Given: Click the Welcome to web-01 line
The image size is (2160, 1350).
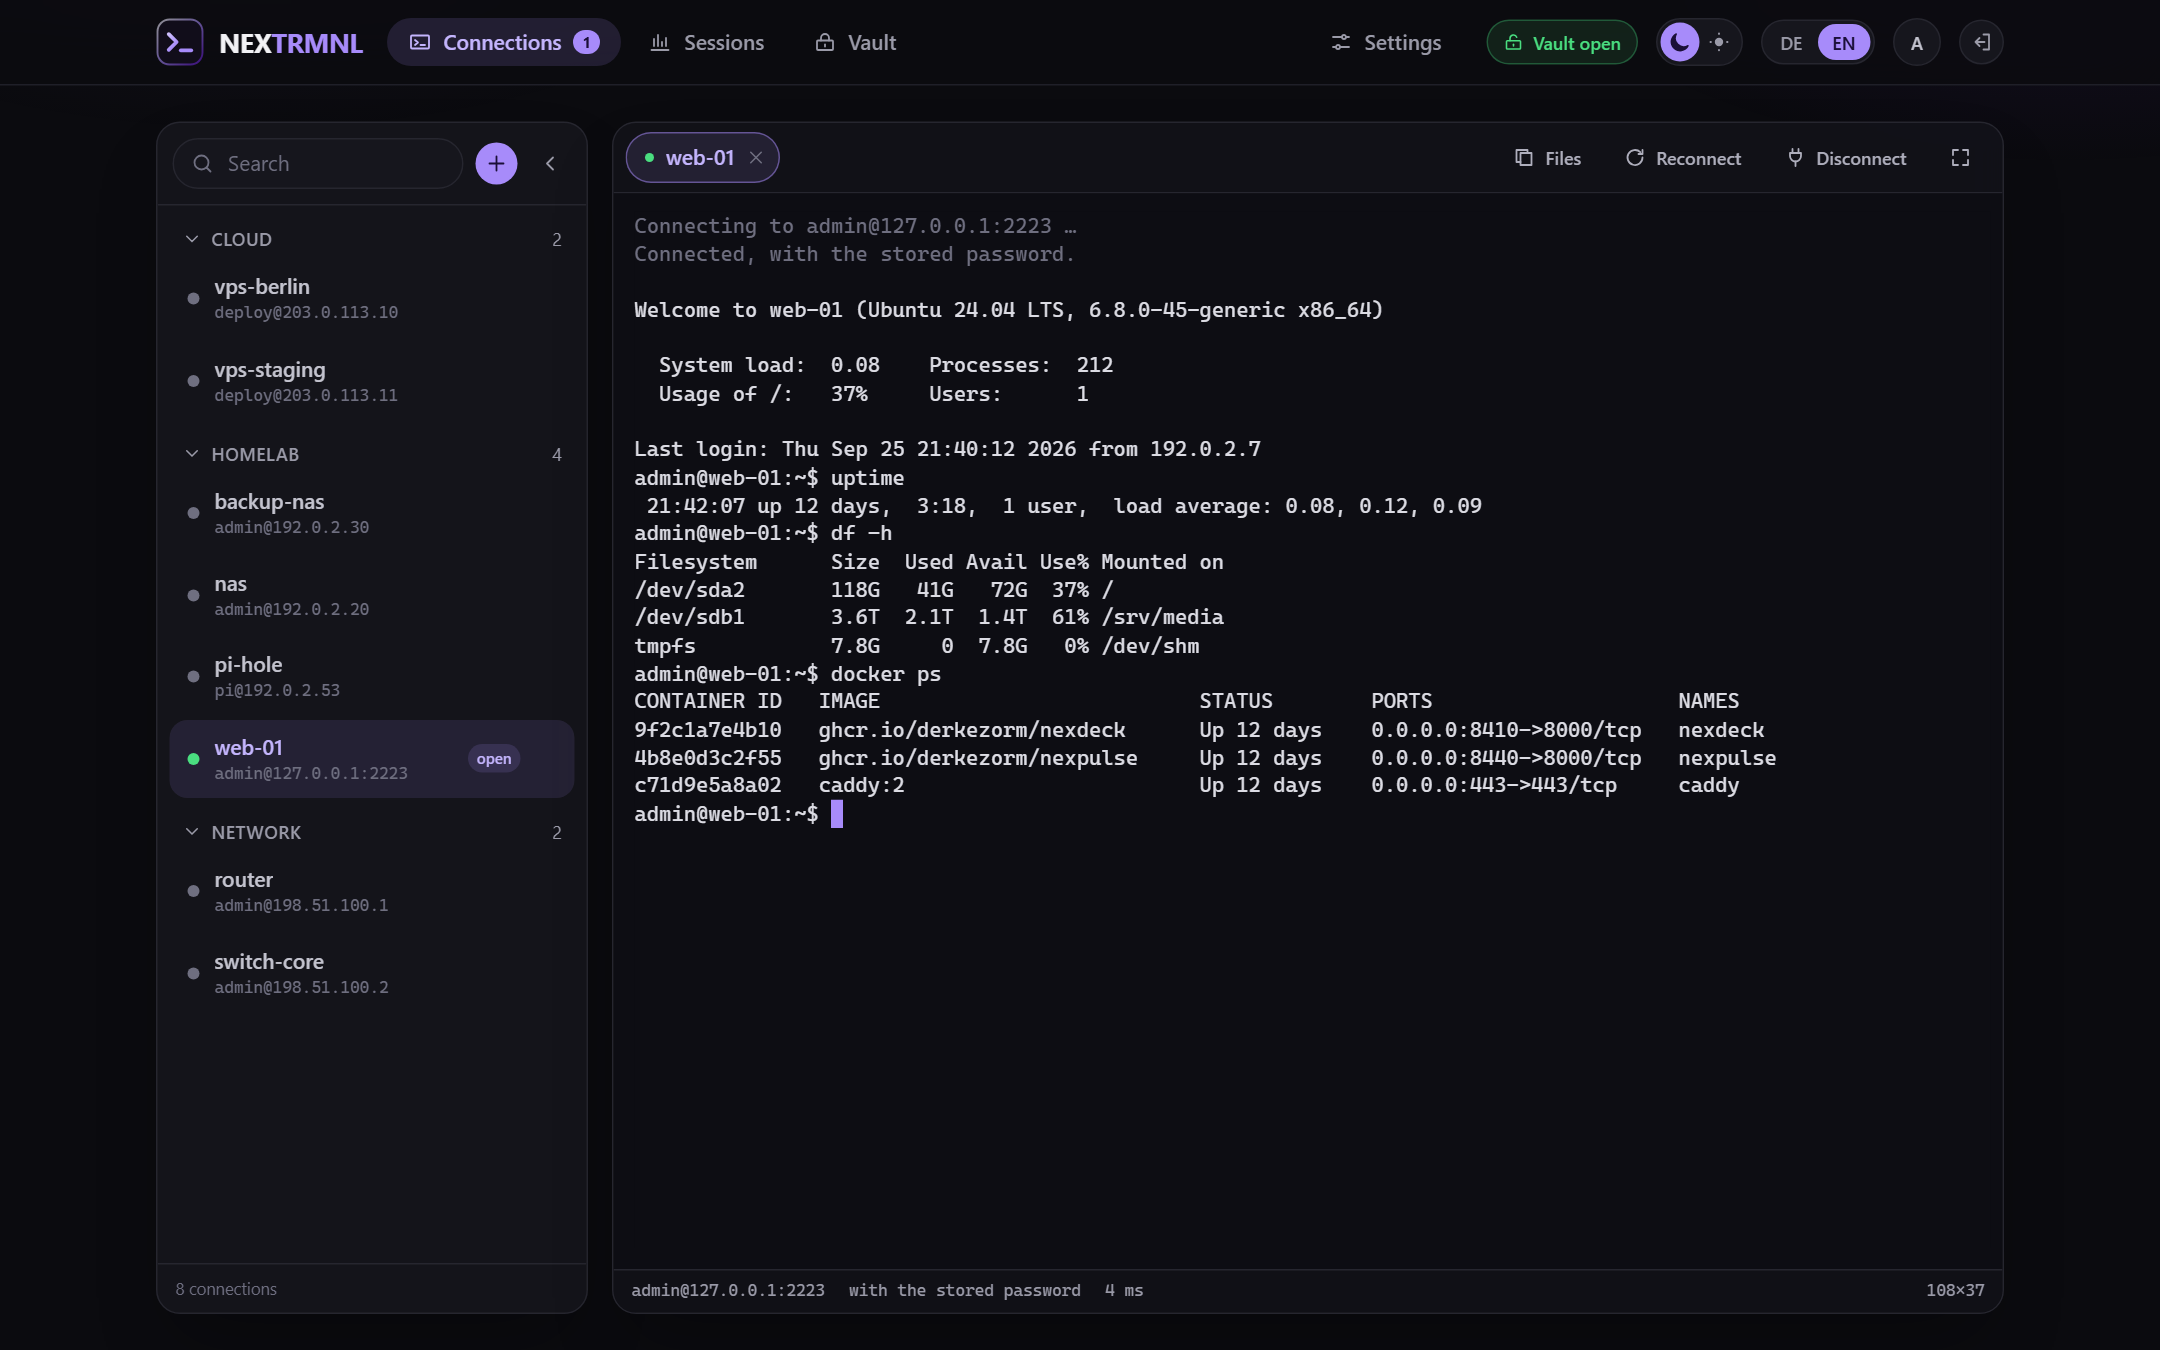Looking at the screenshot, I should tap(1008, 310).
